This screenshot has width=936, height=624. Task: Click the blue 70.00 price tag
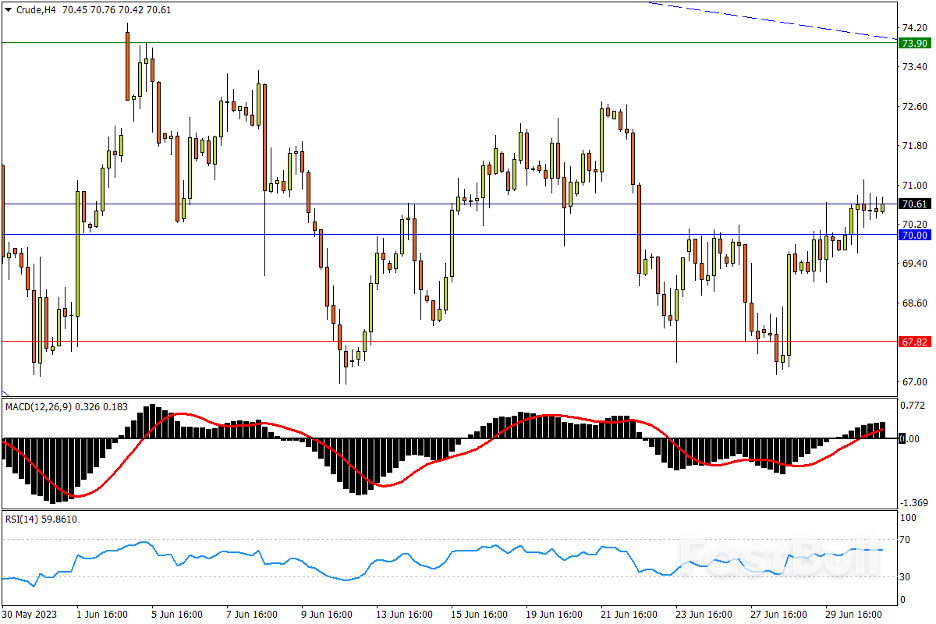coord(915,235)
